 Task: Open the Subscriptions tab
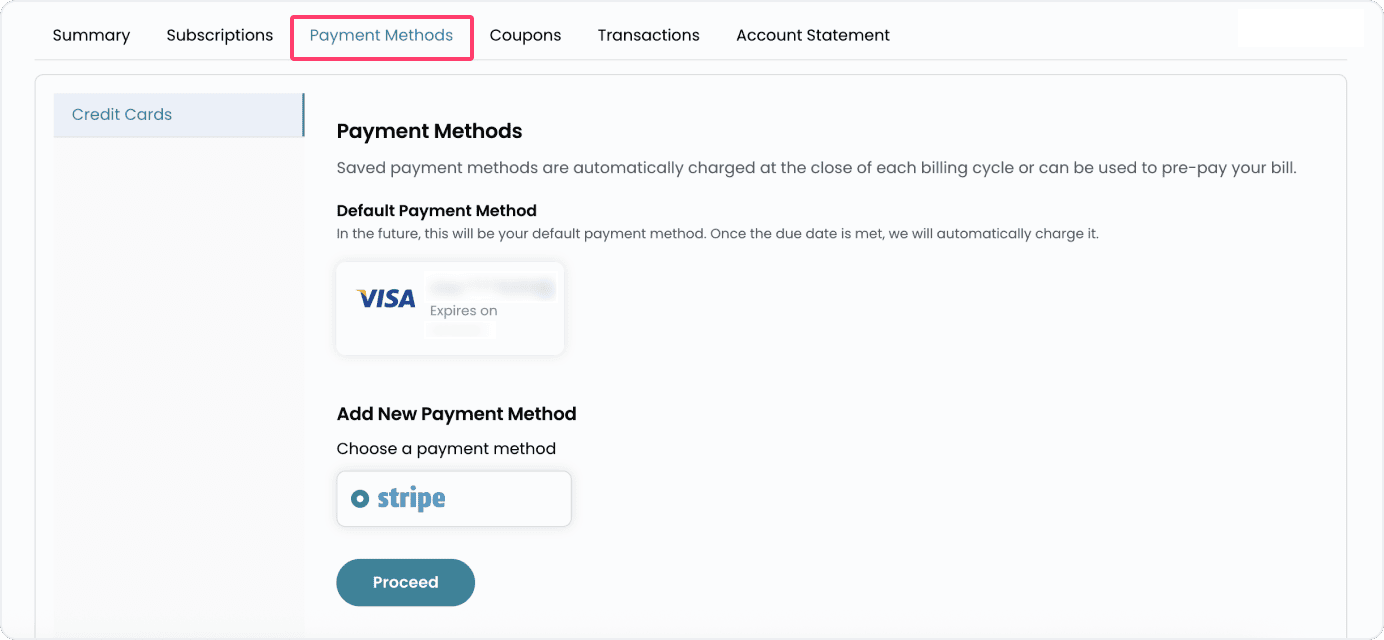click(x=219, y=35)
